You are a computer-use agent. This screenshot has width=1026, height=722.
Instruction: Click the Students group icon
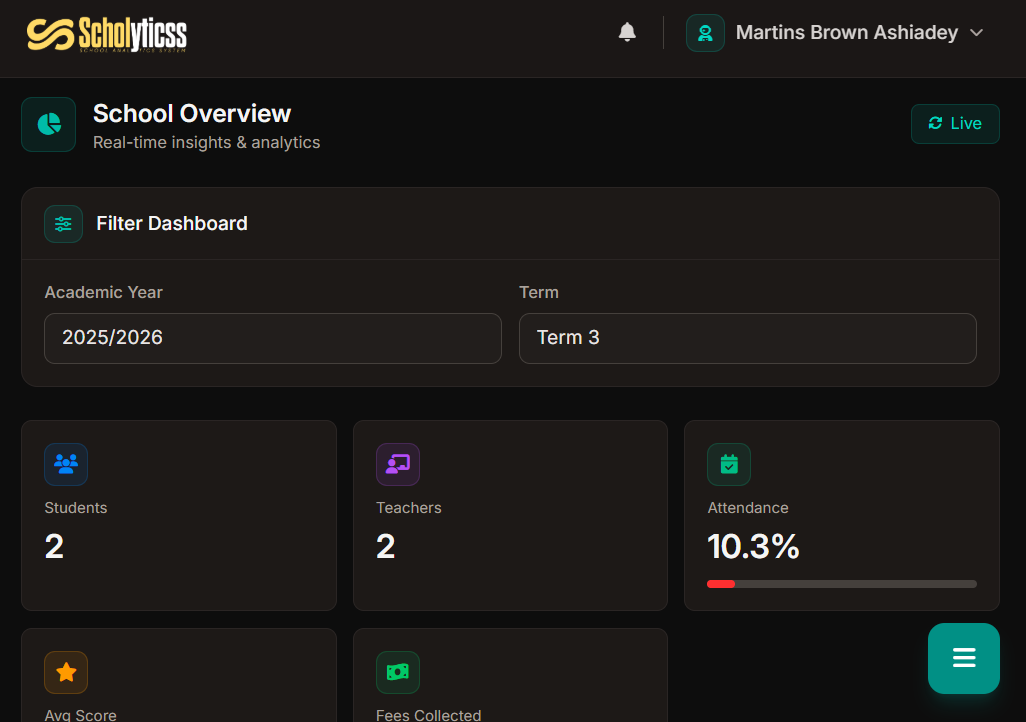click(66, 464)
